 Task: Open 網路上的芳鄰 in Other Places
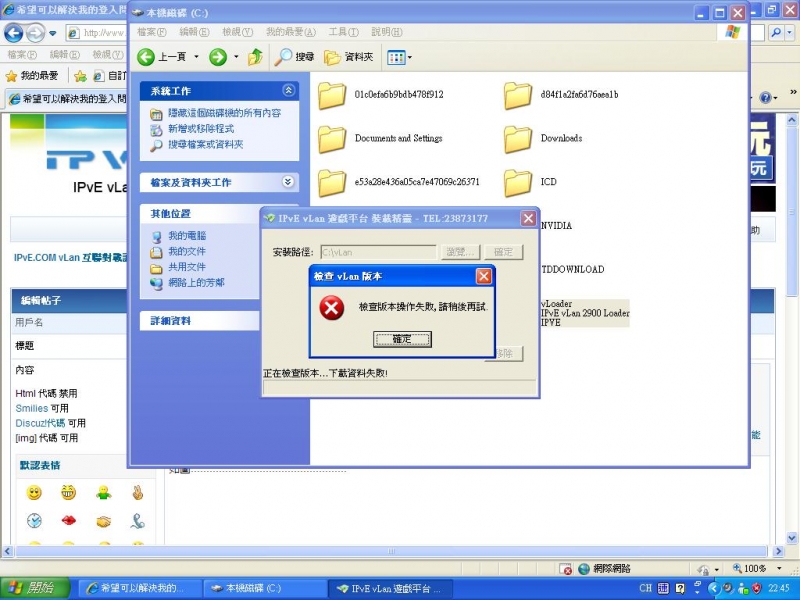[196, 283]
